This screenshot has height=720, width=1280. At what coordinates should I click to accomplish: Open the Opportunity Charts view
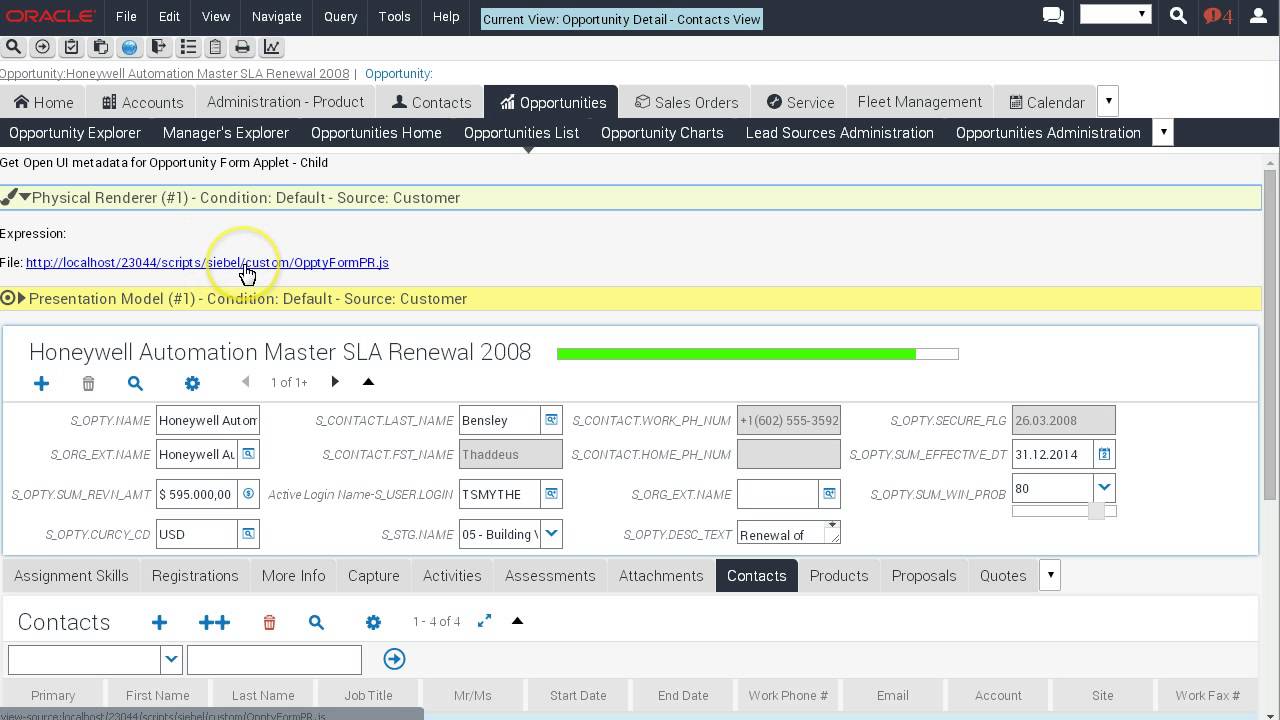coord(662,132)
